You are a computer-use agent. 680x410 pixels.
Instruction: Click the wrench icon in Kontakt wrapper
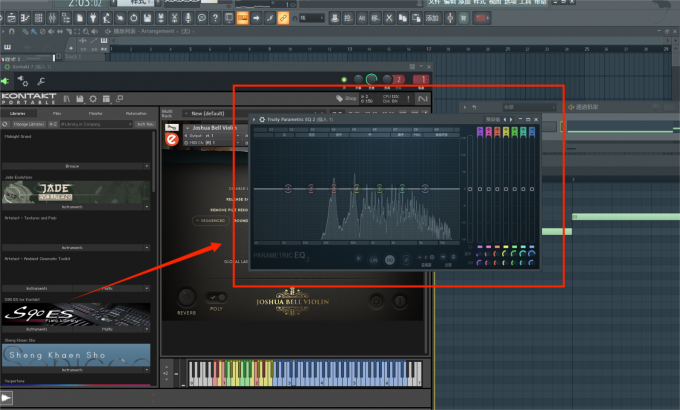[x=41, y=81]
